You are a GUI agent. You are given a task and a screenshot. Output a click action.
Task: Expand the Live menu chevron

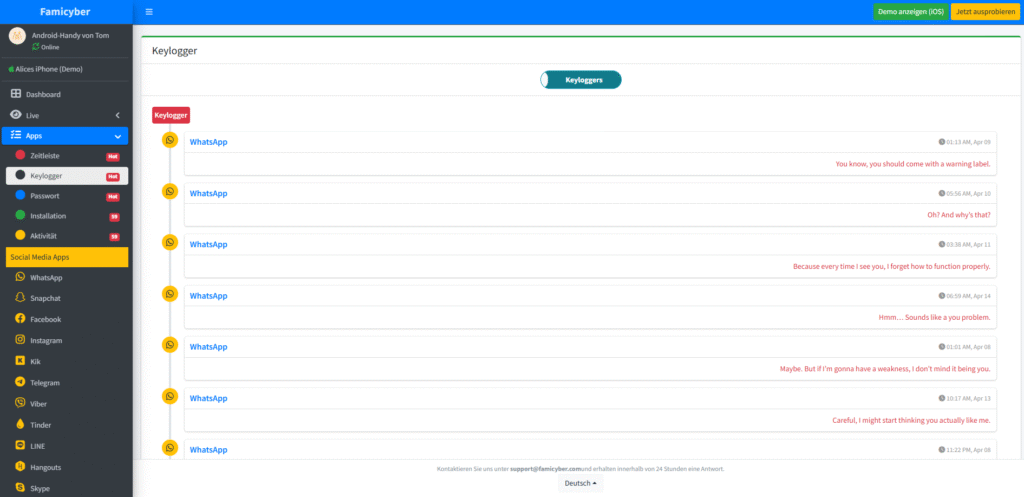(118, 115)
